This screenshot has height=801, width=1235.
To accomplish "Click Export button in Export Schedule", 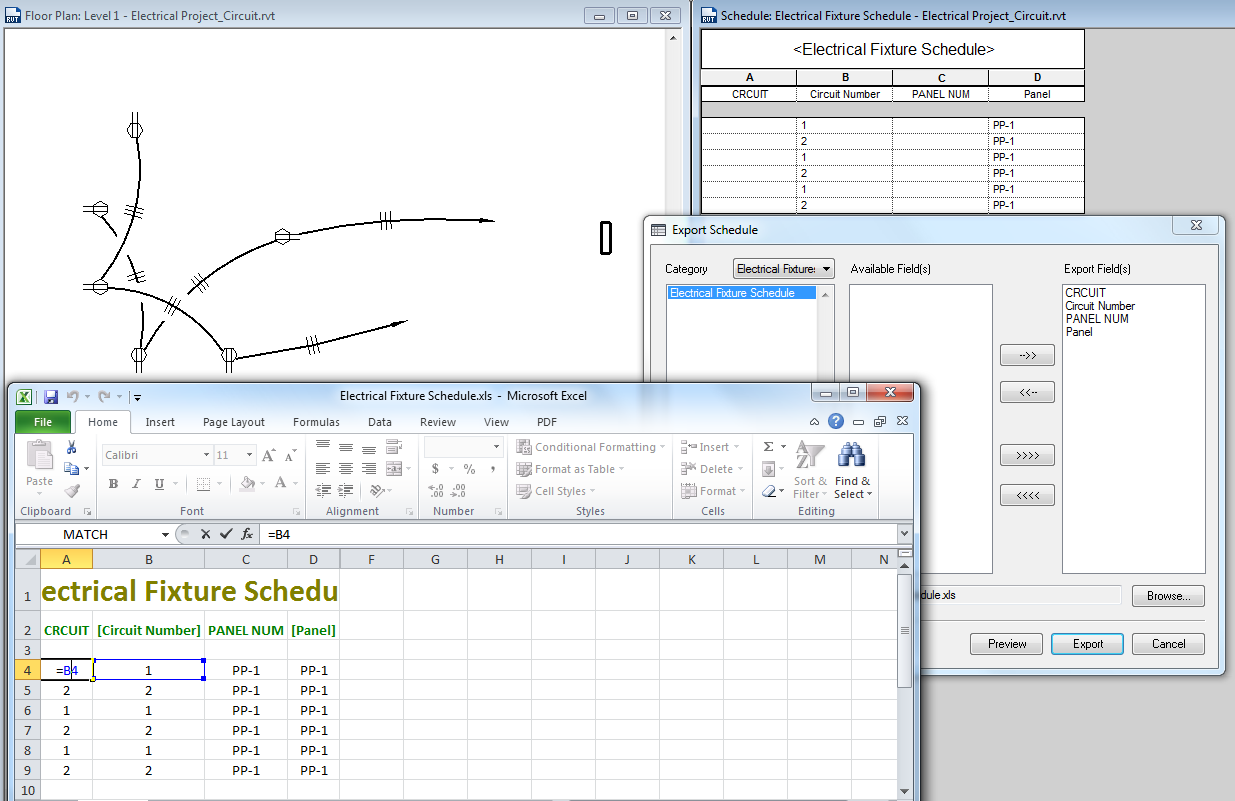I will pyautogui.click(x=1087, y=644).
